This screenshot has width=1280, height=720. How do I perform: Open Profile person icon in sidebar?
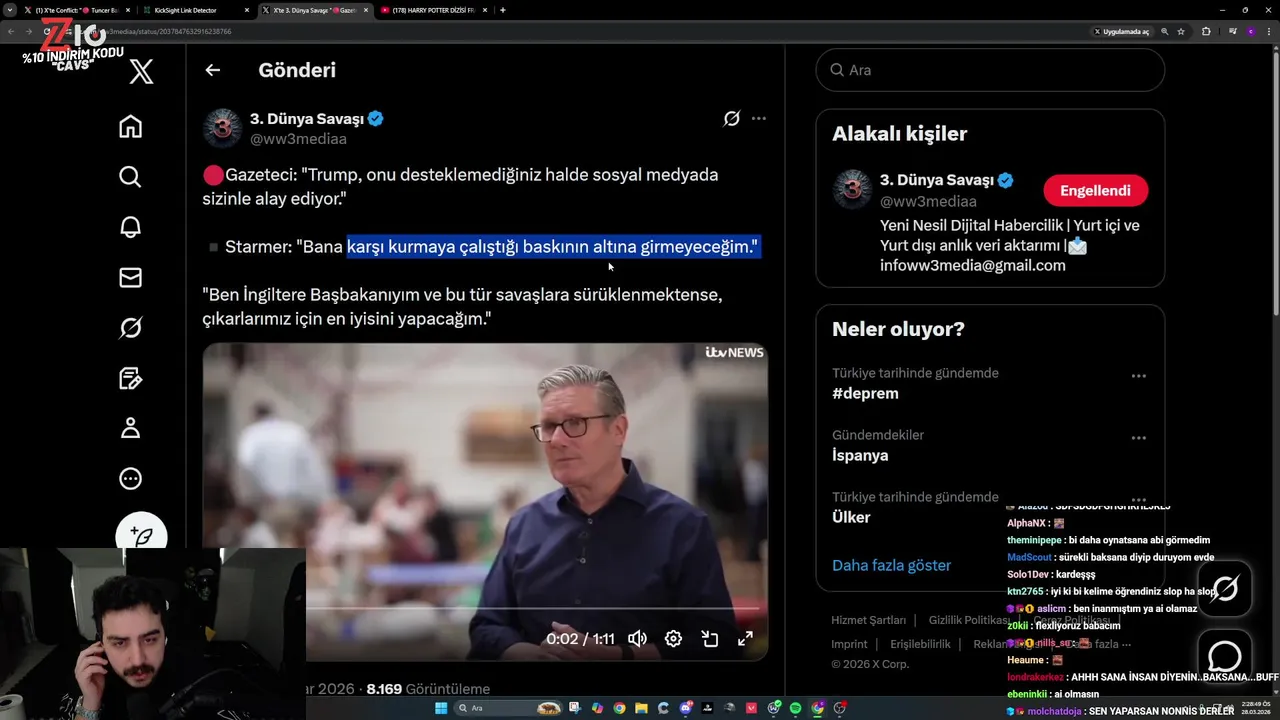point(130,428)
